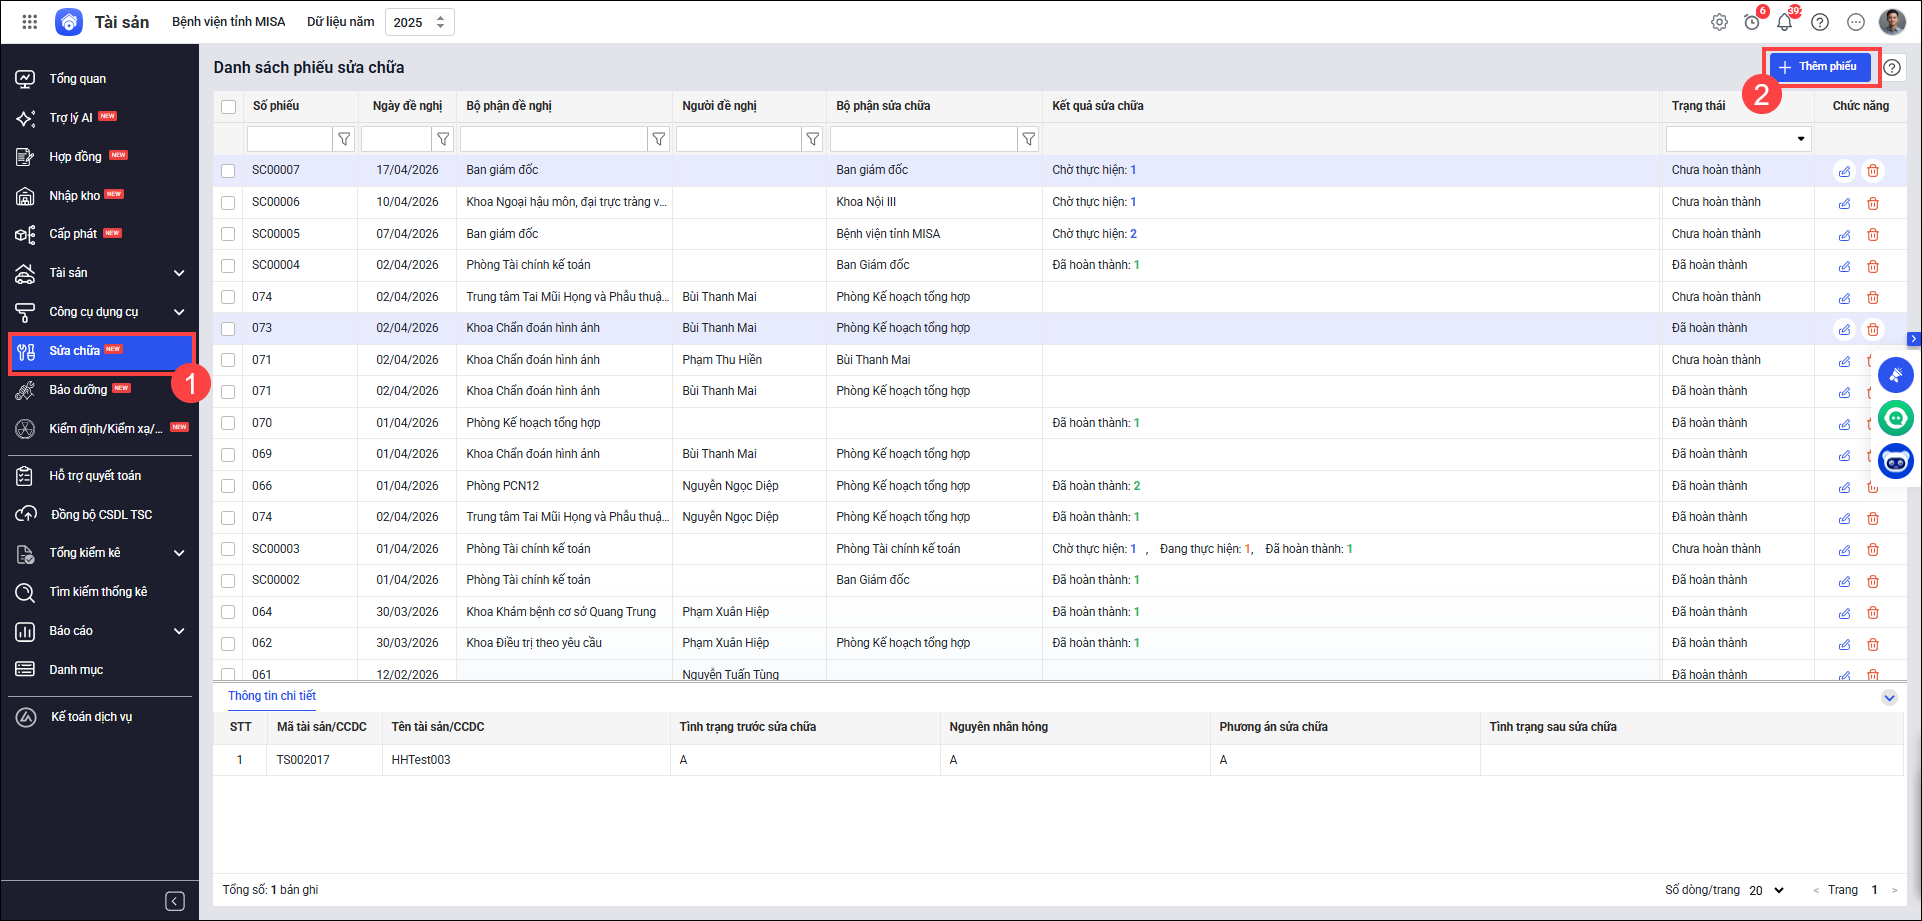Select the checkbox for voucher 073
The image size is (1922, 921).
click(229, 329)
